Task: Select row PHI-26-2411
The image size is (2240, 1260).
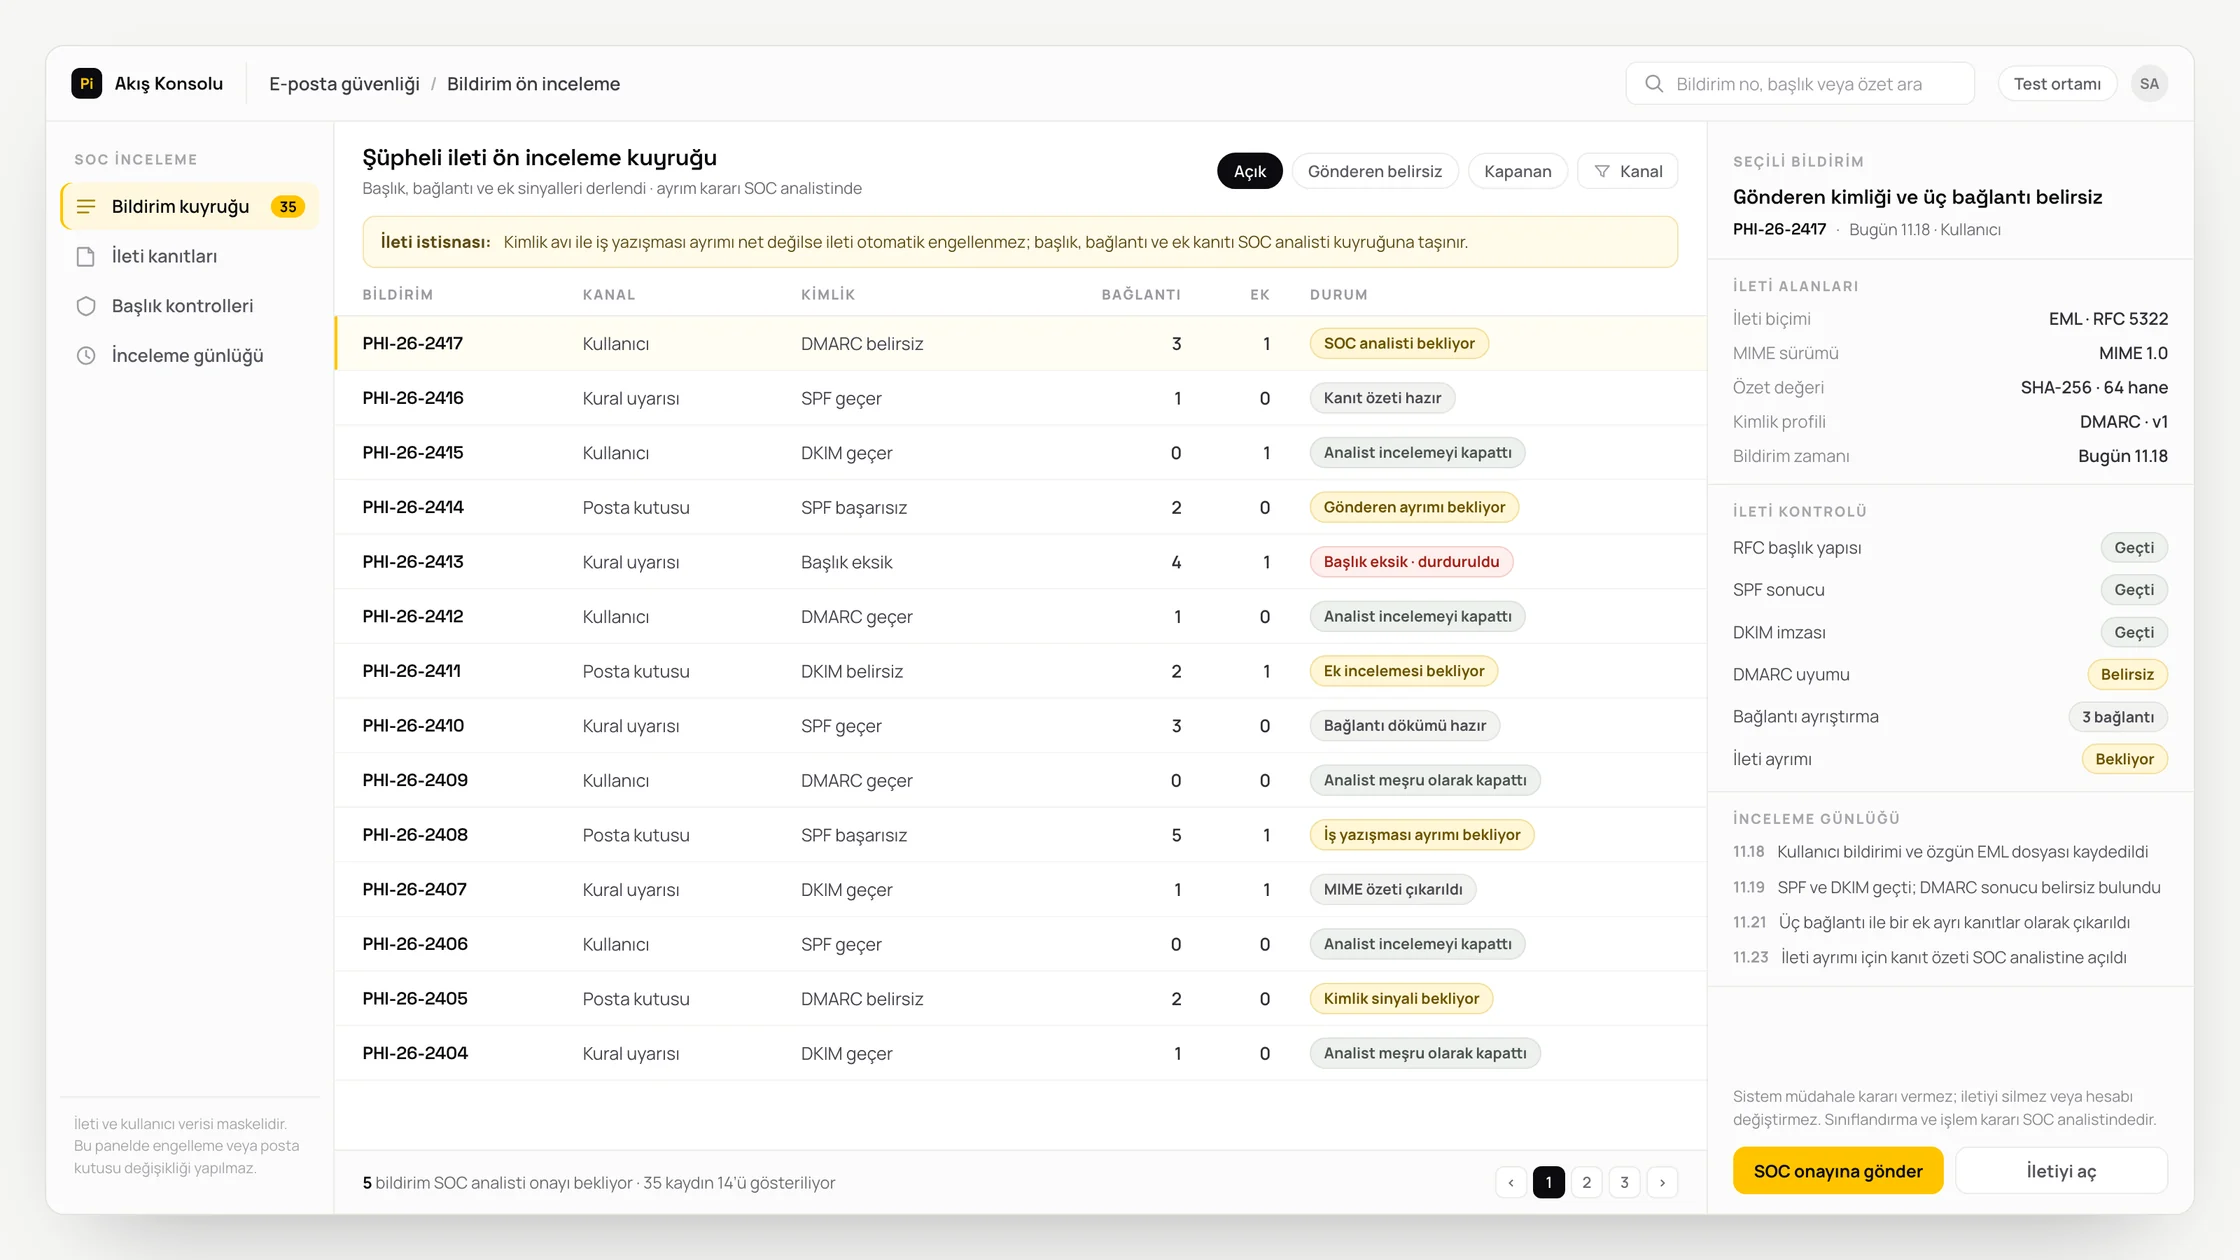Action: coord(1021,671)
